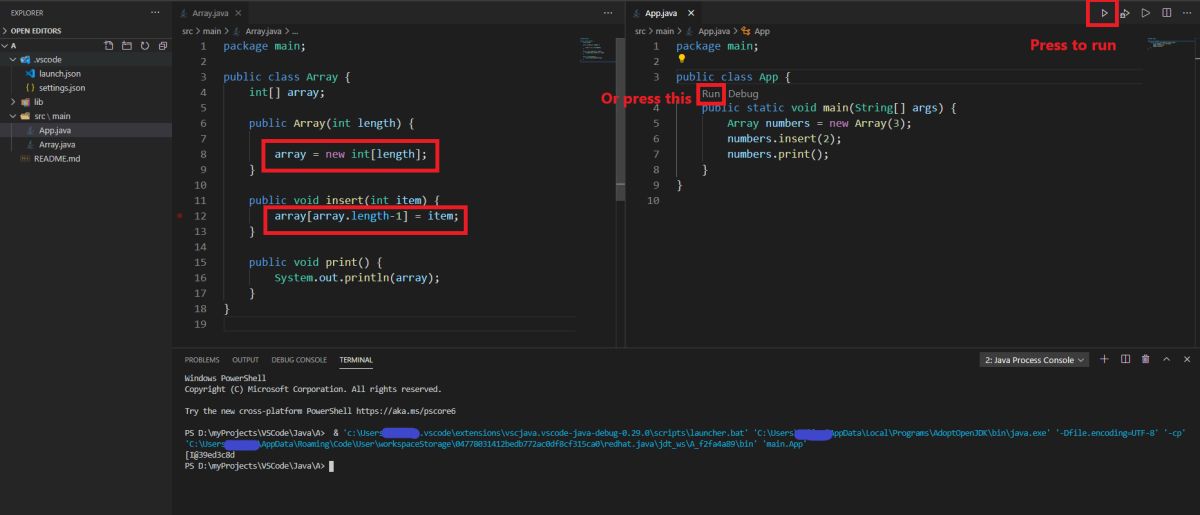Click the run-and-debug icon next to play

(x=1125, y=13)
